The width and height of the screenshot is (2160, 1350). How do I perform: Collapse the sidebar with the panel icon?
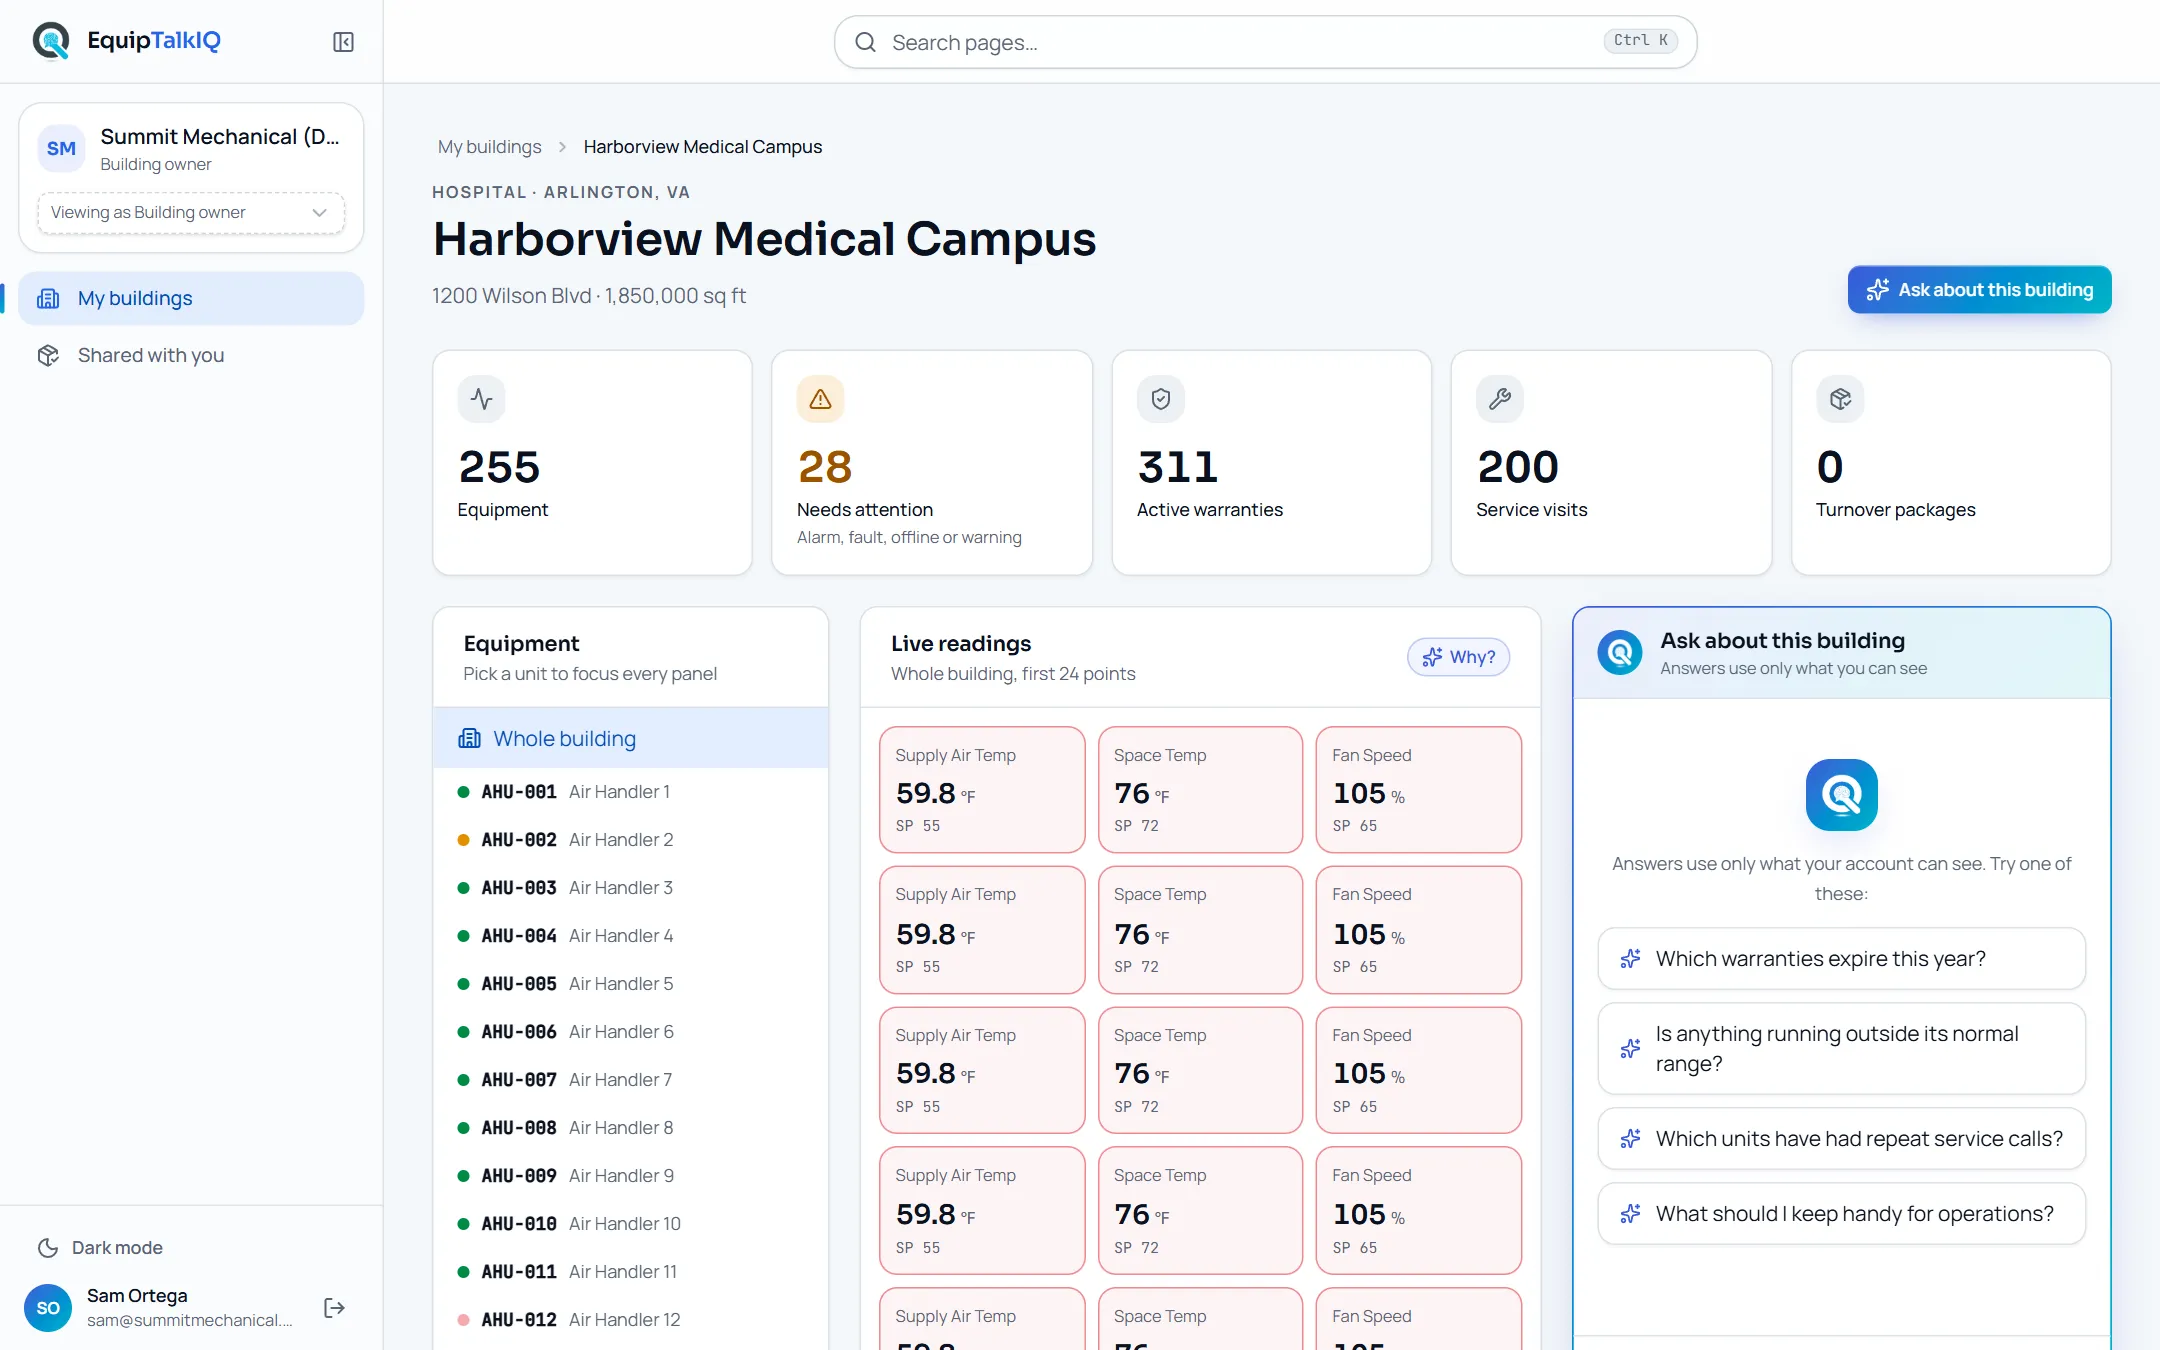pos(343,42)
